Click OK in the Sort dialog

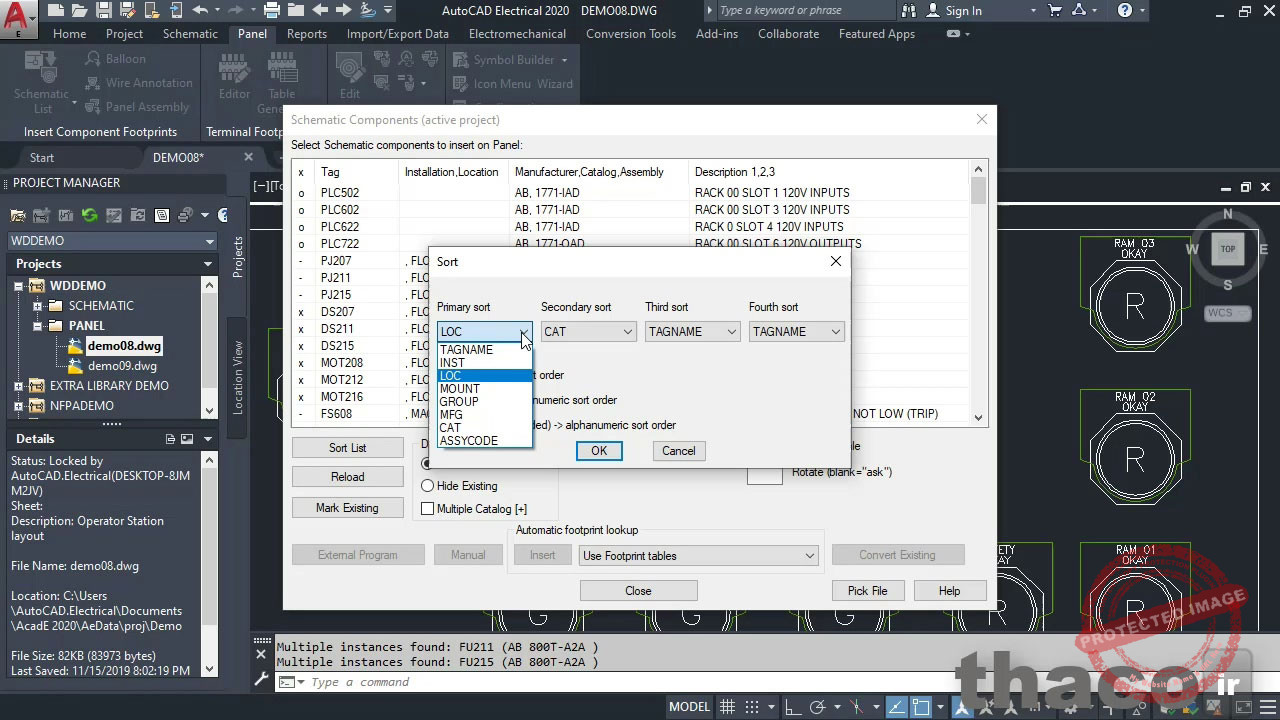click(598, 450)
